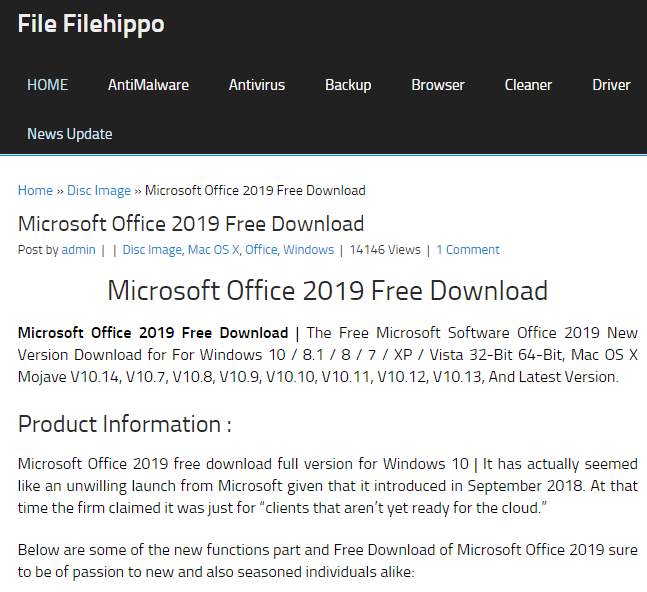The width and height of the screenshot is (647, 592).
Task: Open the admin author link
Action: coord(78,250)
